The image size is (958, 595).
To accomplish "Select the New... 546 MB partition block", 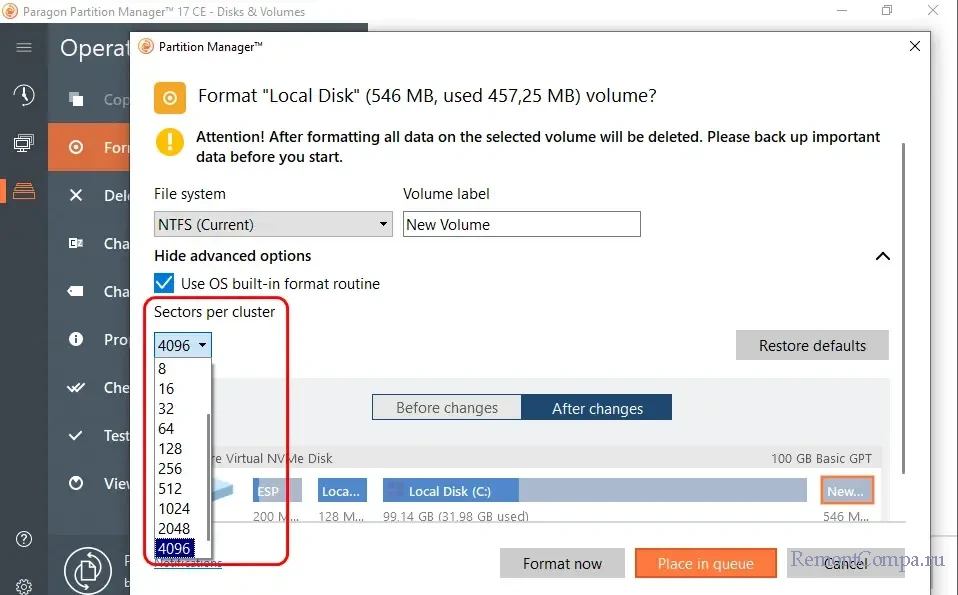I will point(847,491).
